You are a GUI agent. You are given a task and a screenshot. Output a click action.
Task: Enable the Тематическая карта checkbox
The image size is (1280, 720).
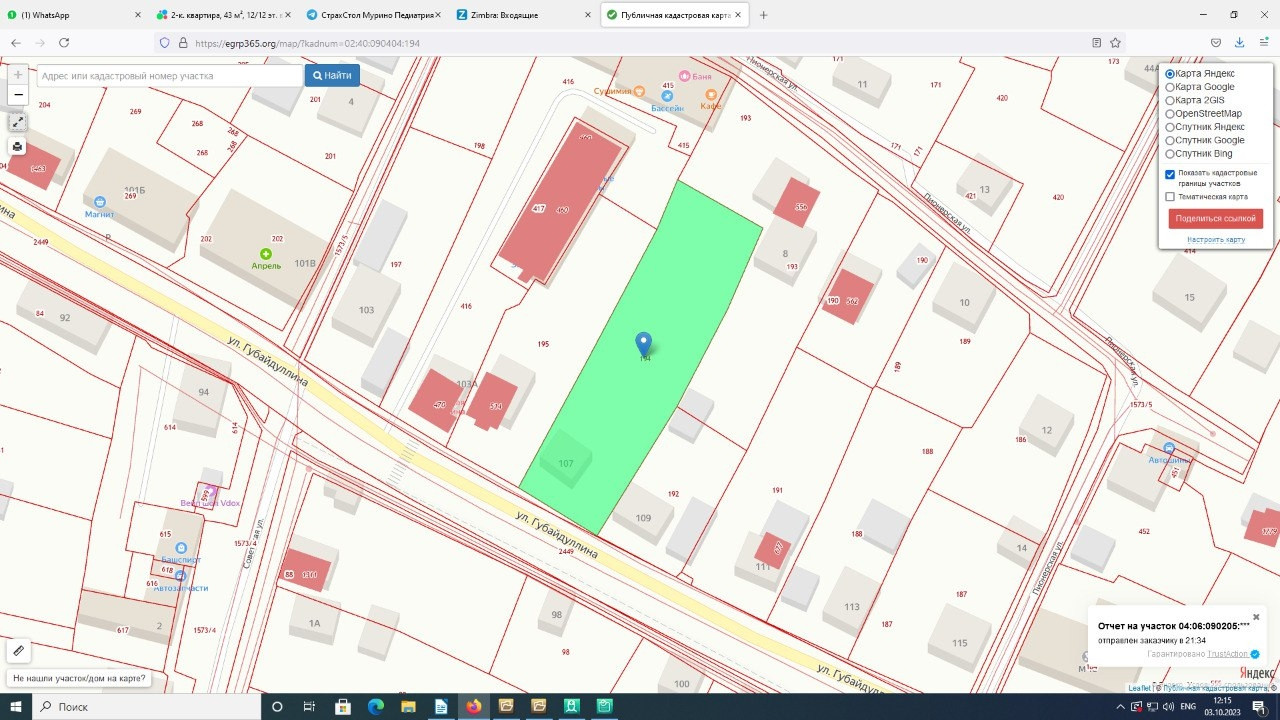click(x=1170, y=197)
